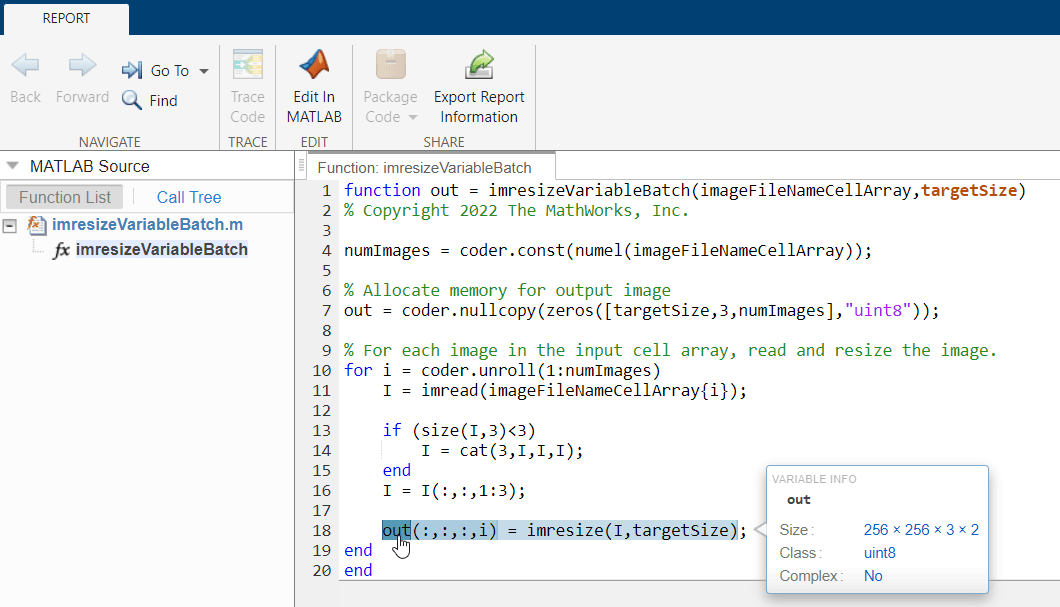Click the Find magnifier icon

pos(132,100)
